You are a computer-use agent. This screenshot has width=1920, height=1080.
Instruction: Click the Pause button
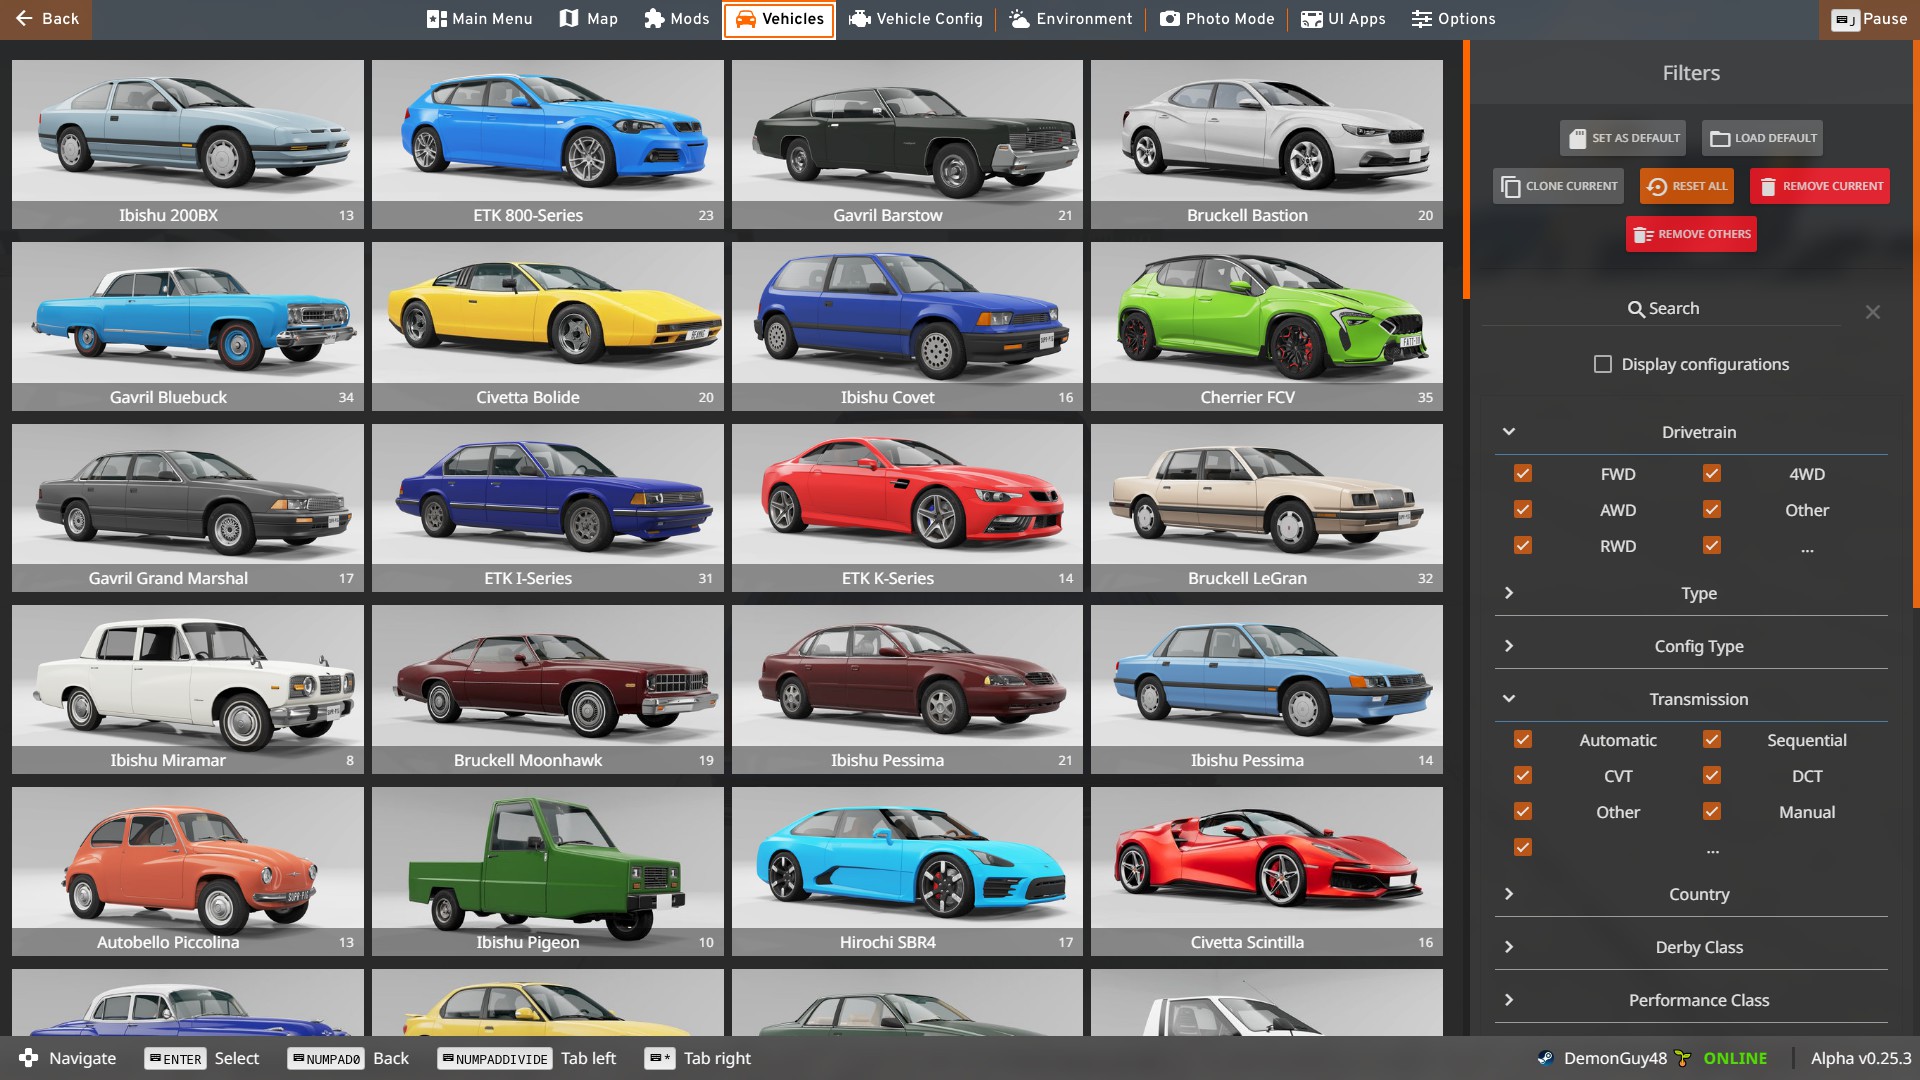pos(1869,19)
